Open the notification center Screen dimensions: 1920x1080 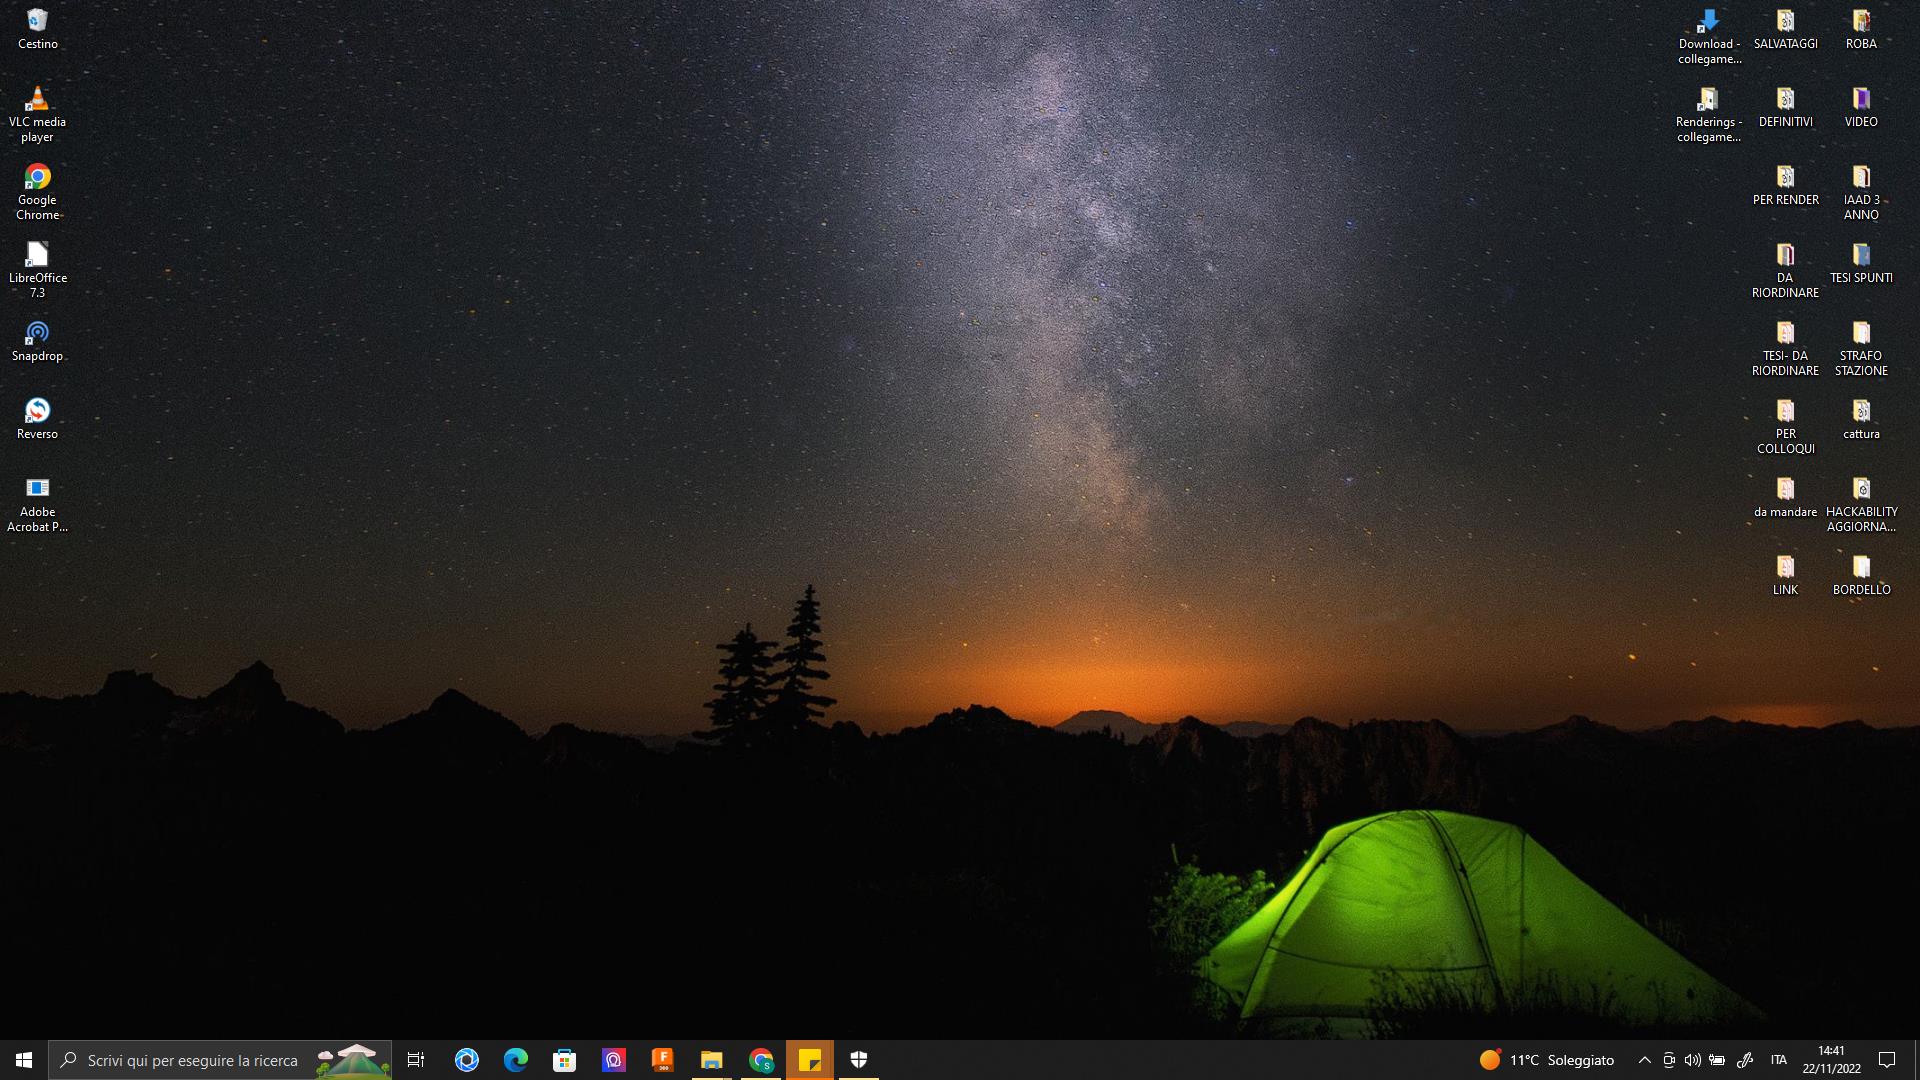pyautogui.click(x=1887, y=1060)
